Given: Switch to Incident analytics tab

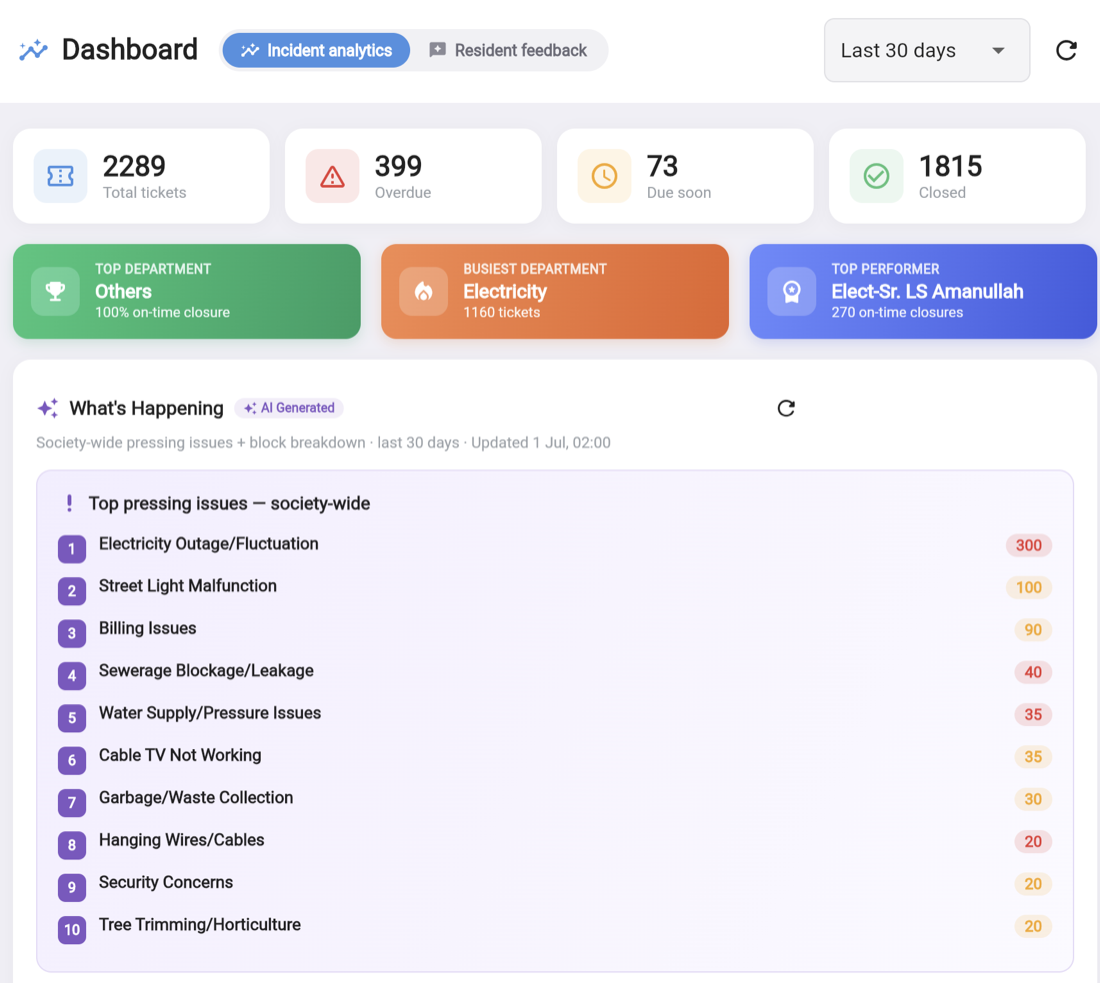Looking at the screenshot, I should [x=316, y=51].
